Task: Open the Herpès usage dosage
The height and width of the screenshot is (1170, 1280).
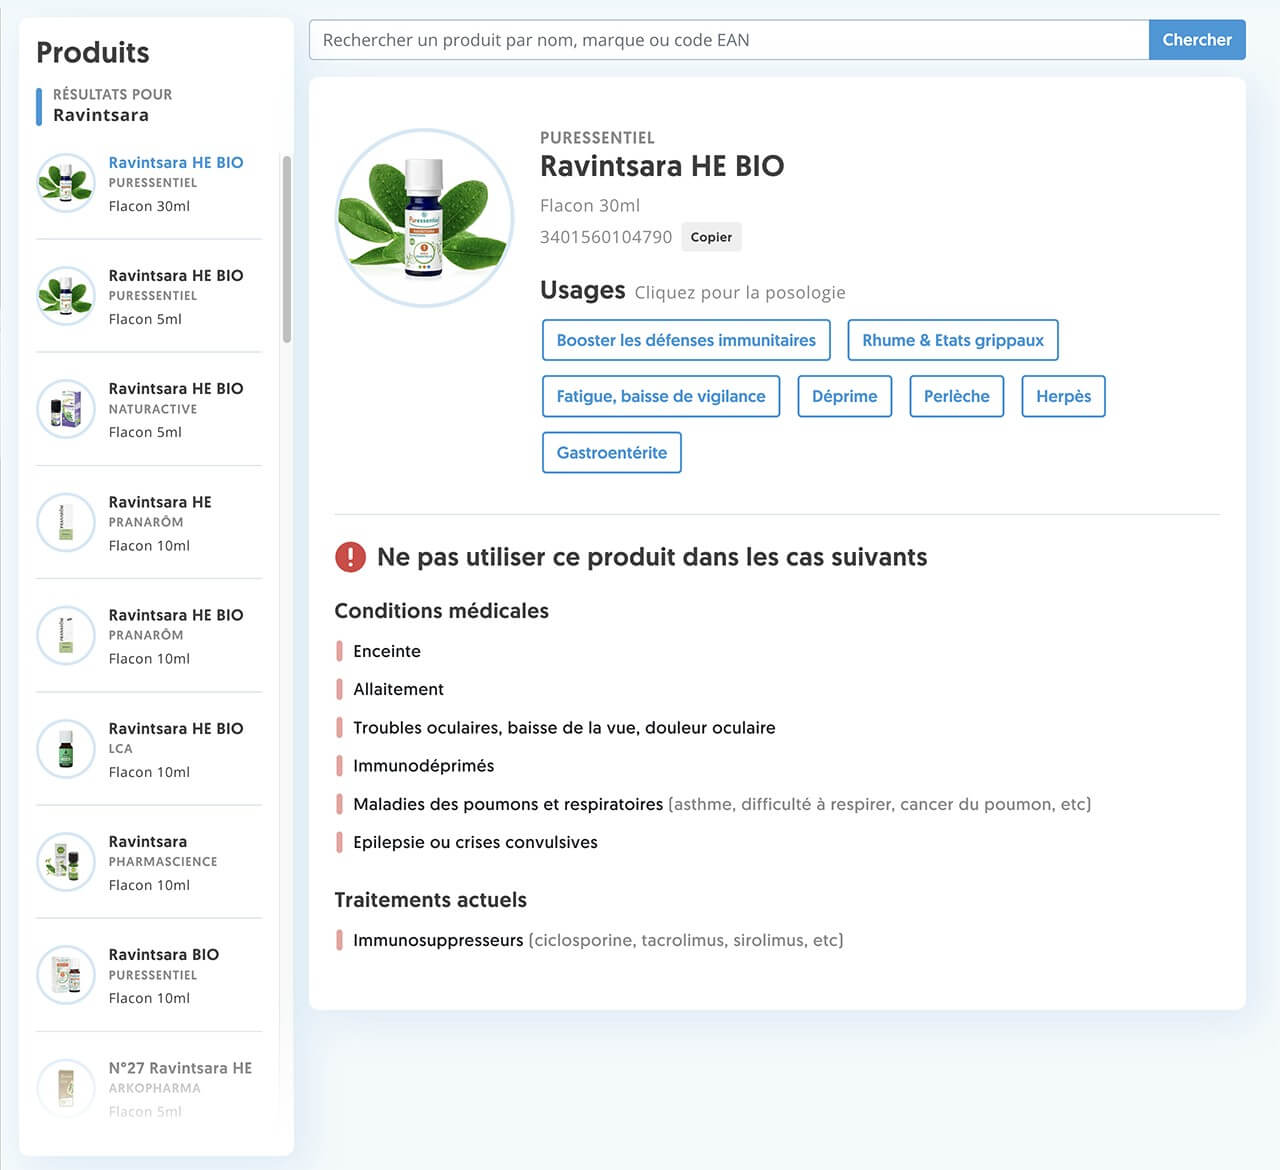Action: pyautogui.click(x=1063, y=396)
